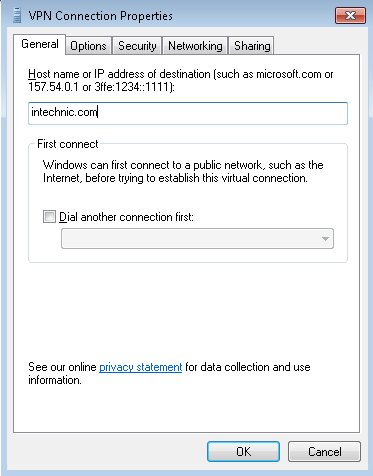Switch to the Networking tab
This screenshot has width=373, height=476.
pyautogui.click(x=195, y=46)
